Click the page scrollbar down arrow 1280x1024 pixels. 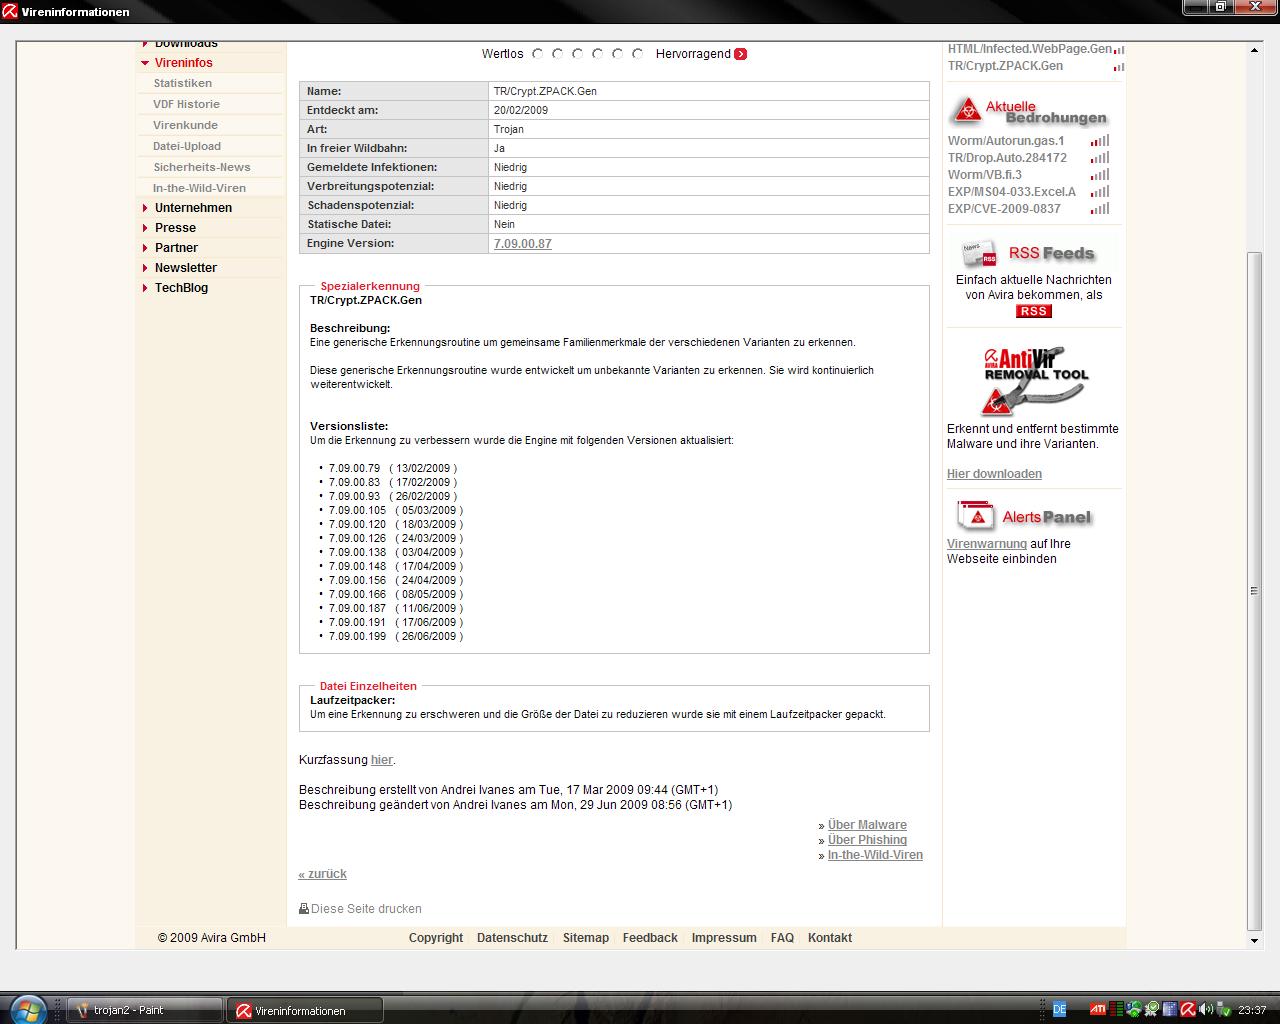1254,940
